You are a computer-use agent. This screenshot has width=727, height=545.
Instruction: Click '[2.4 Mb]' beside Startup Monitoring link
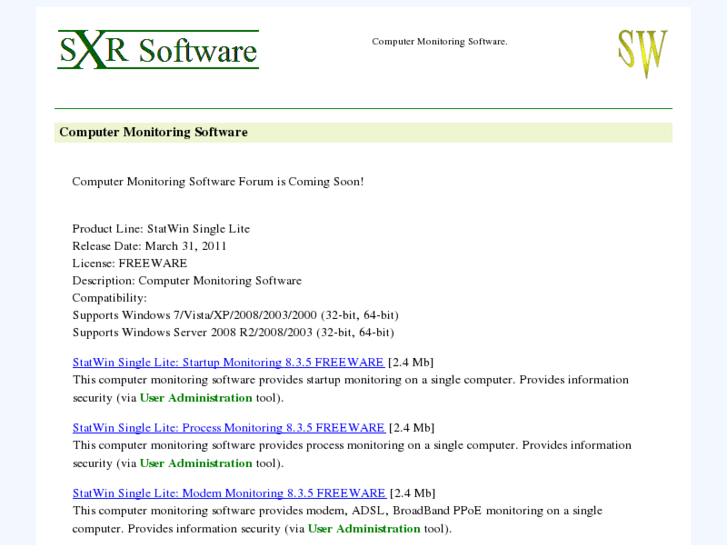[411, 362]
